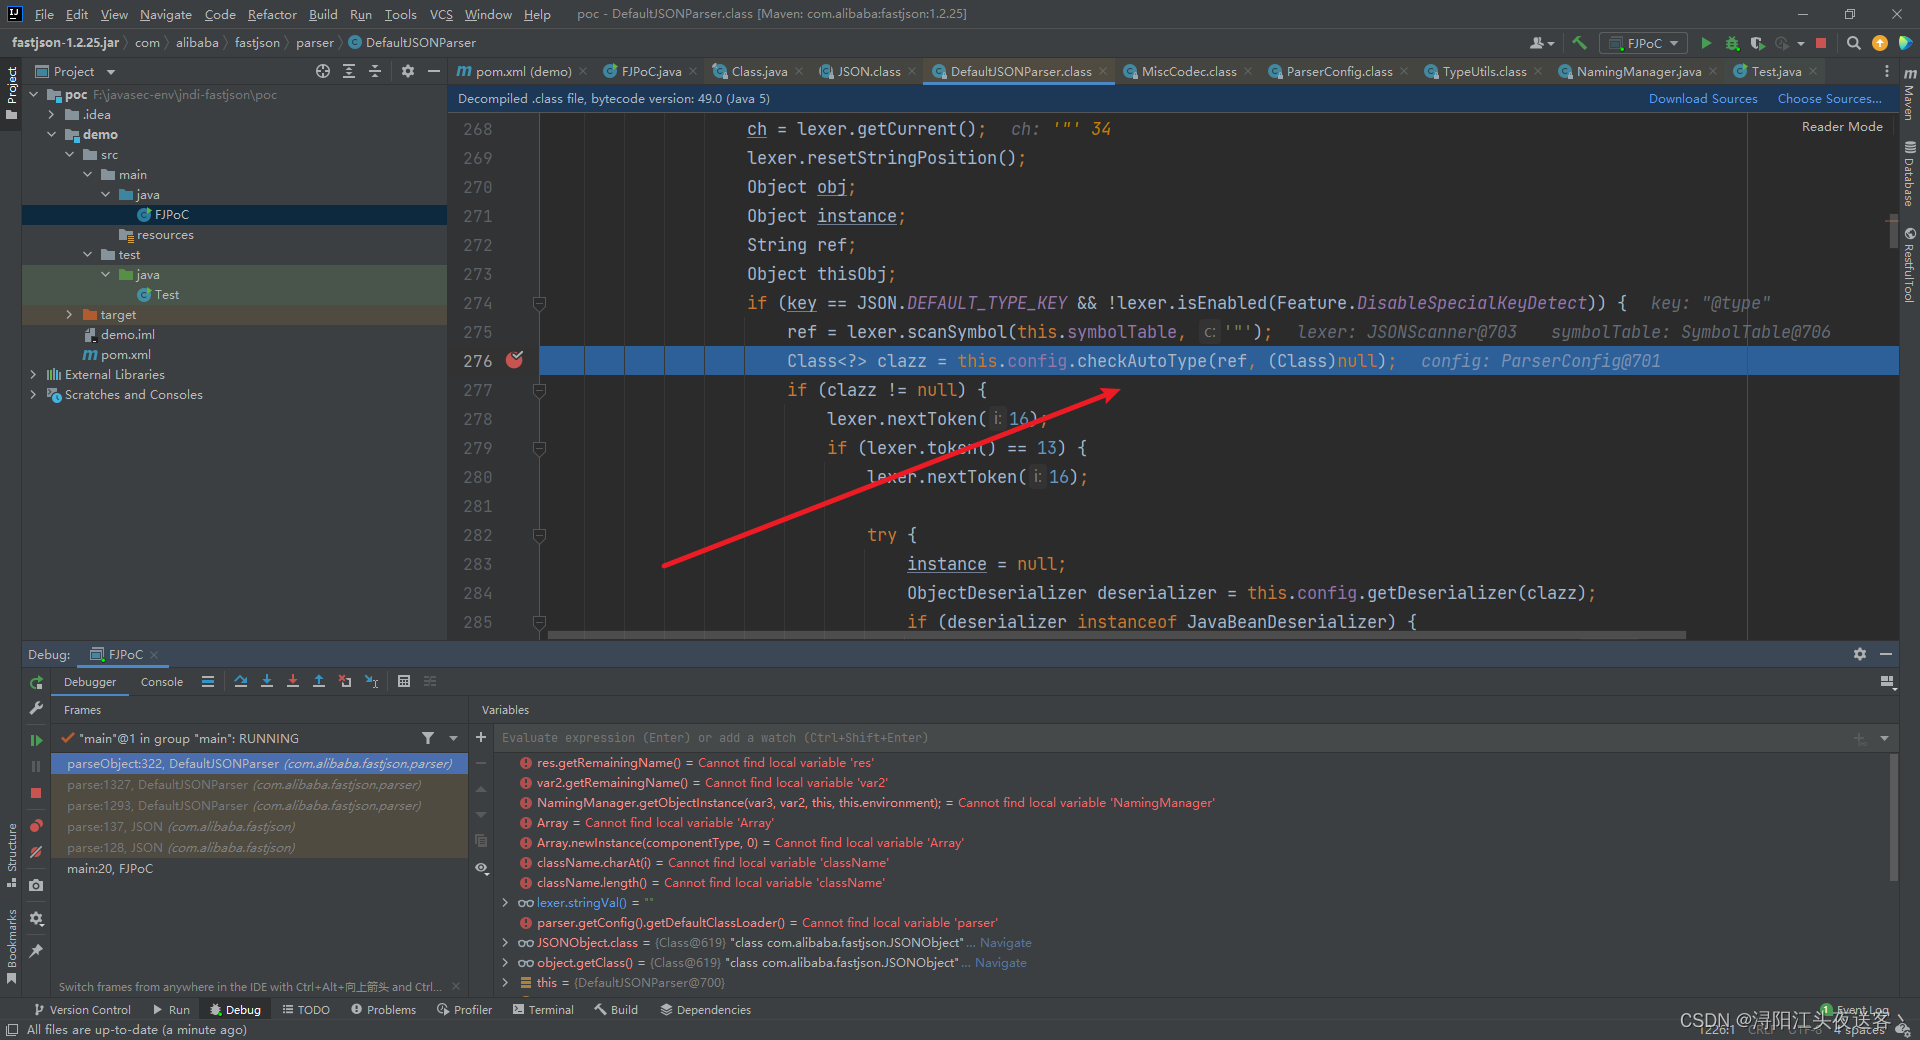The image size is (1920, 1040).
Task: Click Step Into in the debugger toolbar
Action: coord(267,681)
